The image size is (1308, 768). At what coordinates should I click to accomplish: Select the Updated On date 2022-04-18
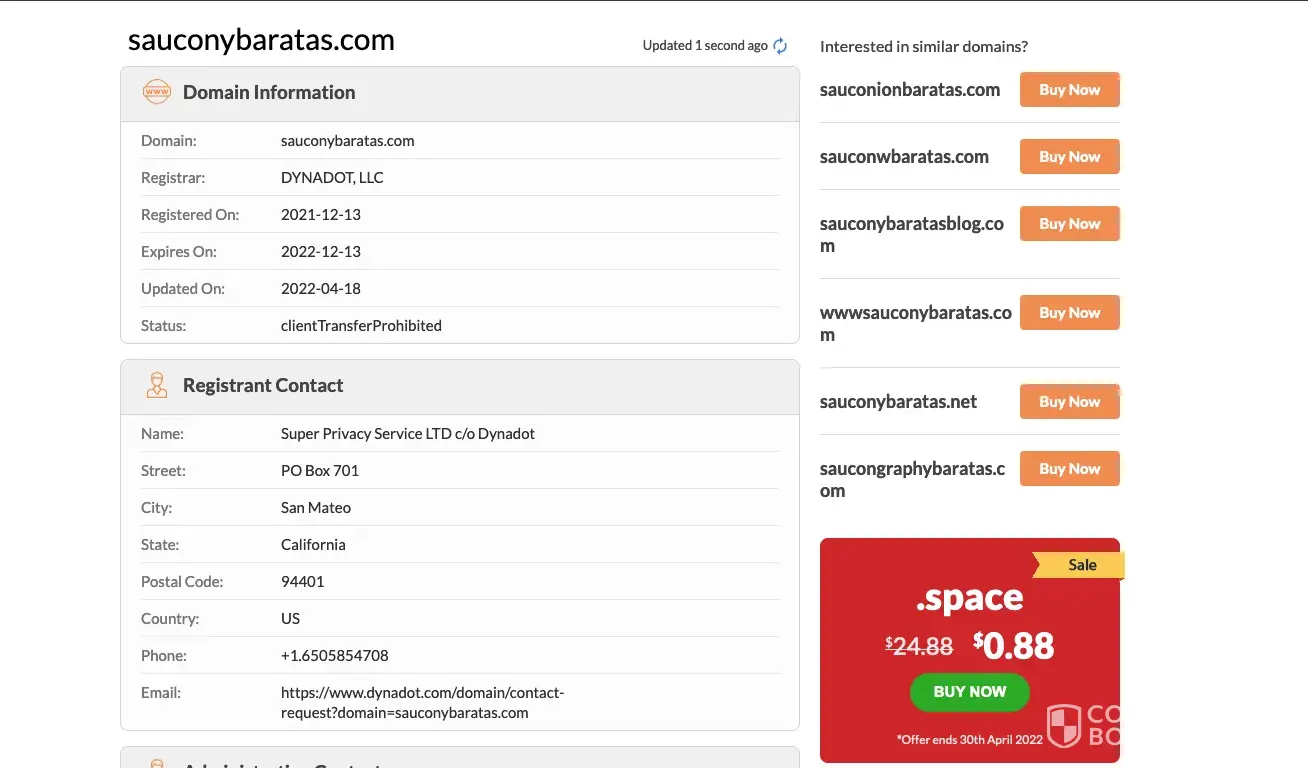point(321,289)
